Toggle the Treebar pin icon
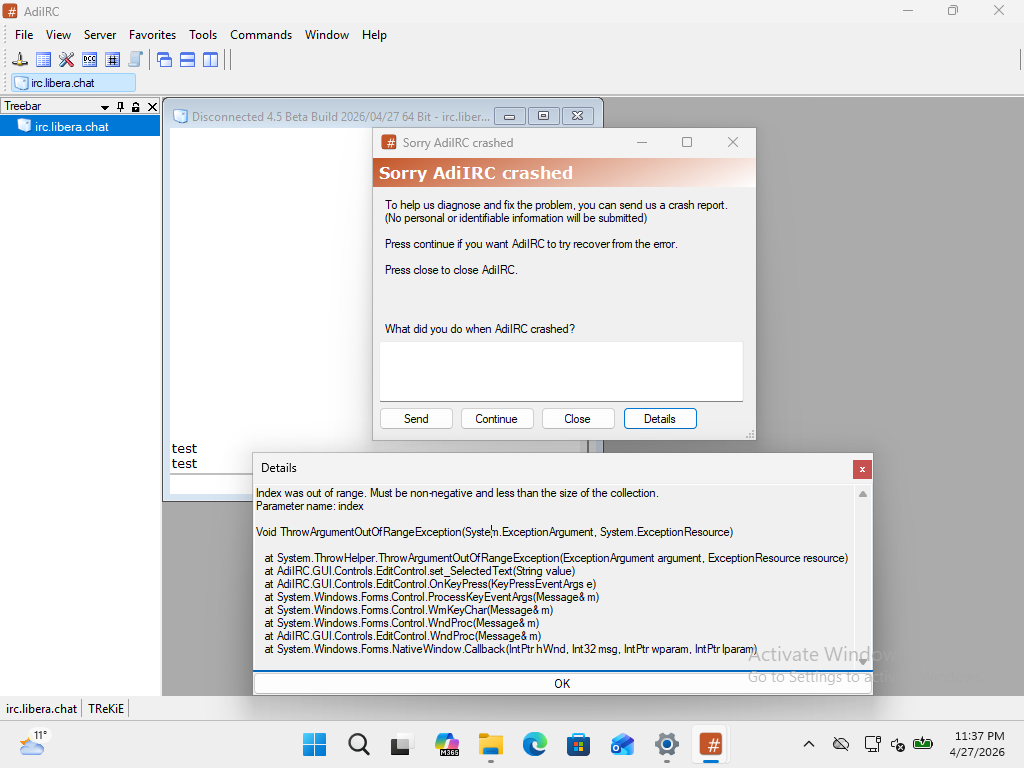This screenshot has width=1024, height=768. 121,107
